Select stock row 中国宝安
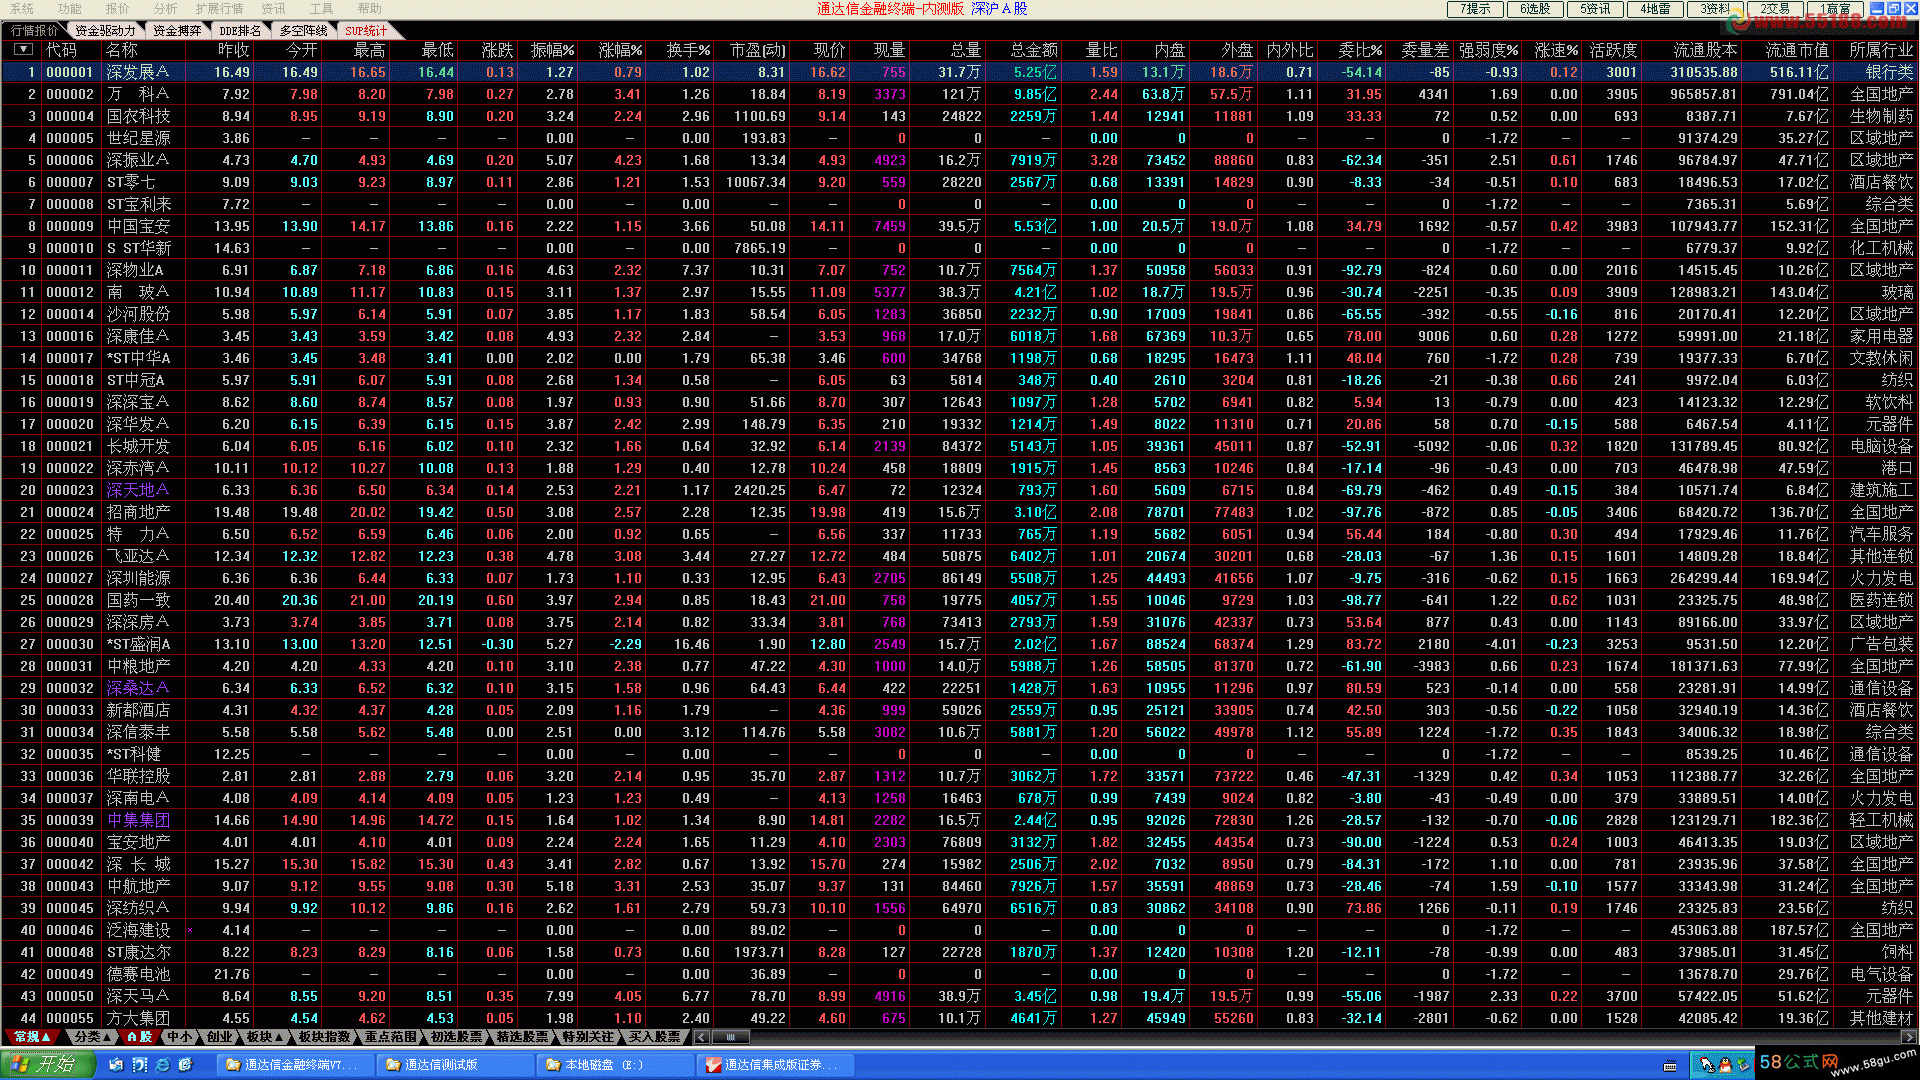 point(960,226)
